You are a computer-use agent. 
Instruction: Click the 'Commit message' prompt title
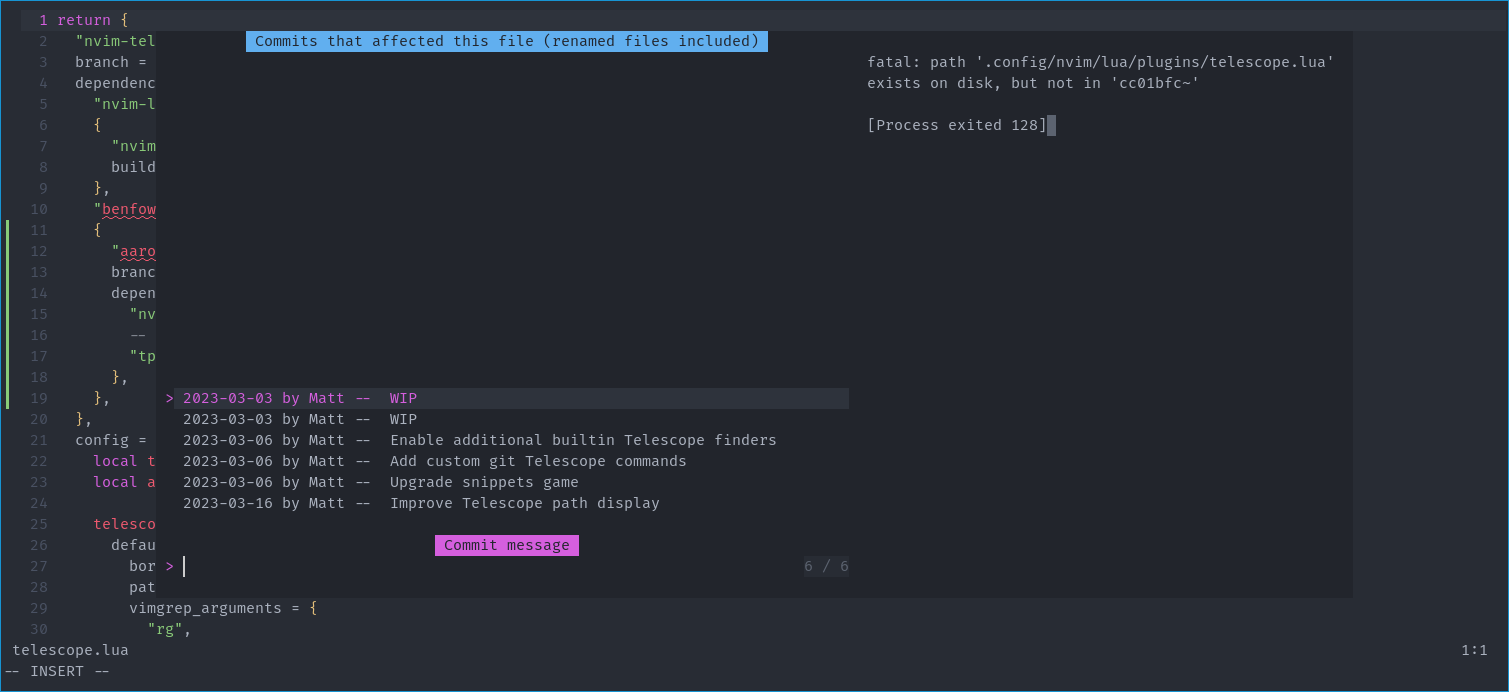click(507, 545)
